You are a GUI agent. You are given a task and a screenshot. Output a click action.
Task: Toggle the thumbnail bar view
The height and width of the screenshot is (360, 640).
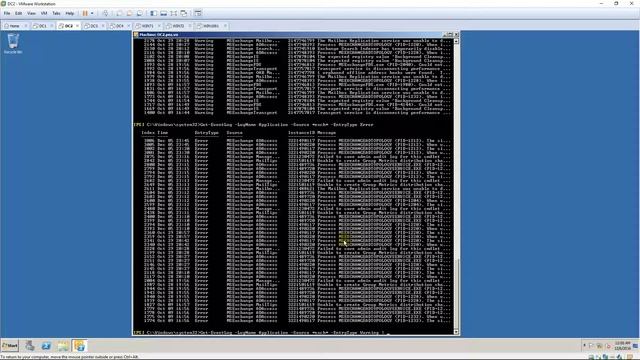pos(164,13)
